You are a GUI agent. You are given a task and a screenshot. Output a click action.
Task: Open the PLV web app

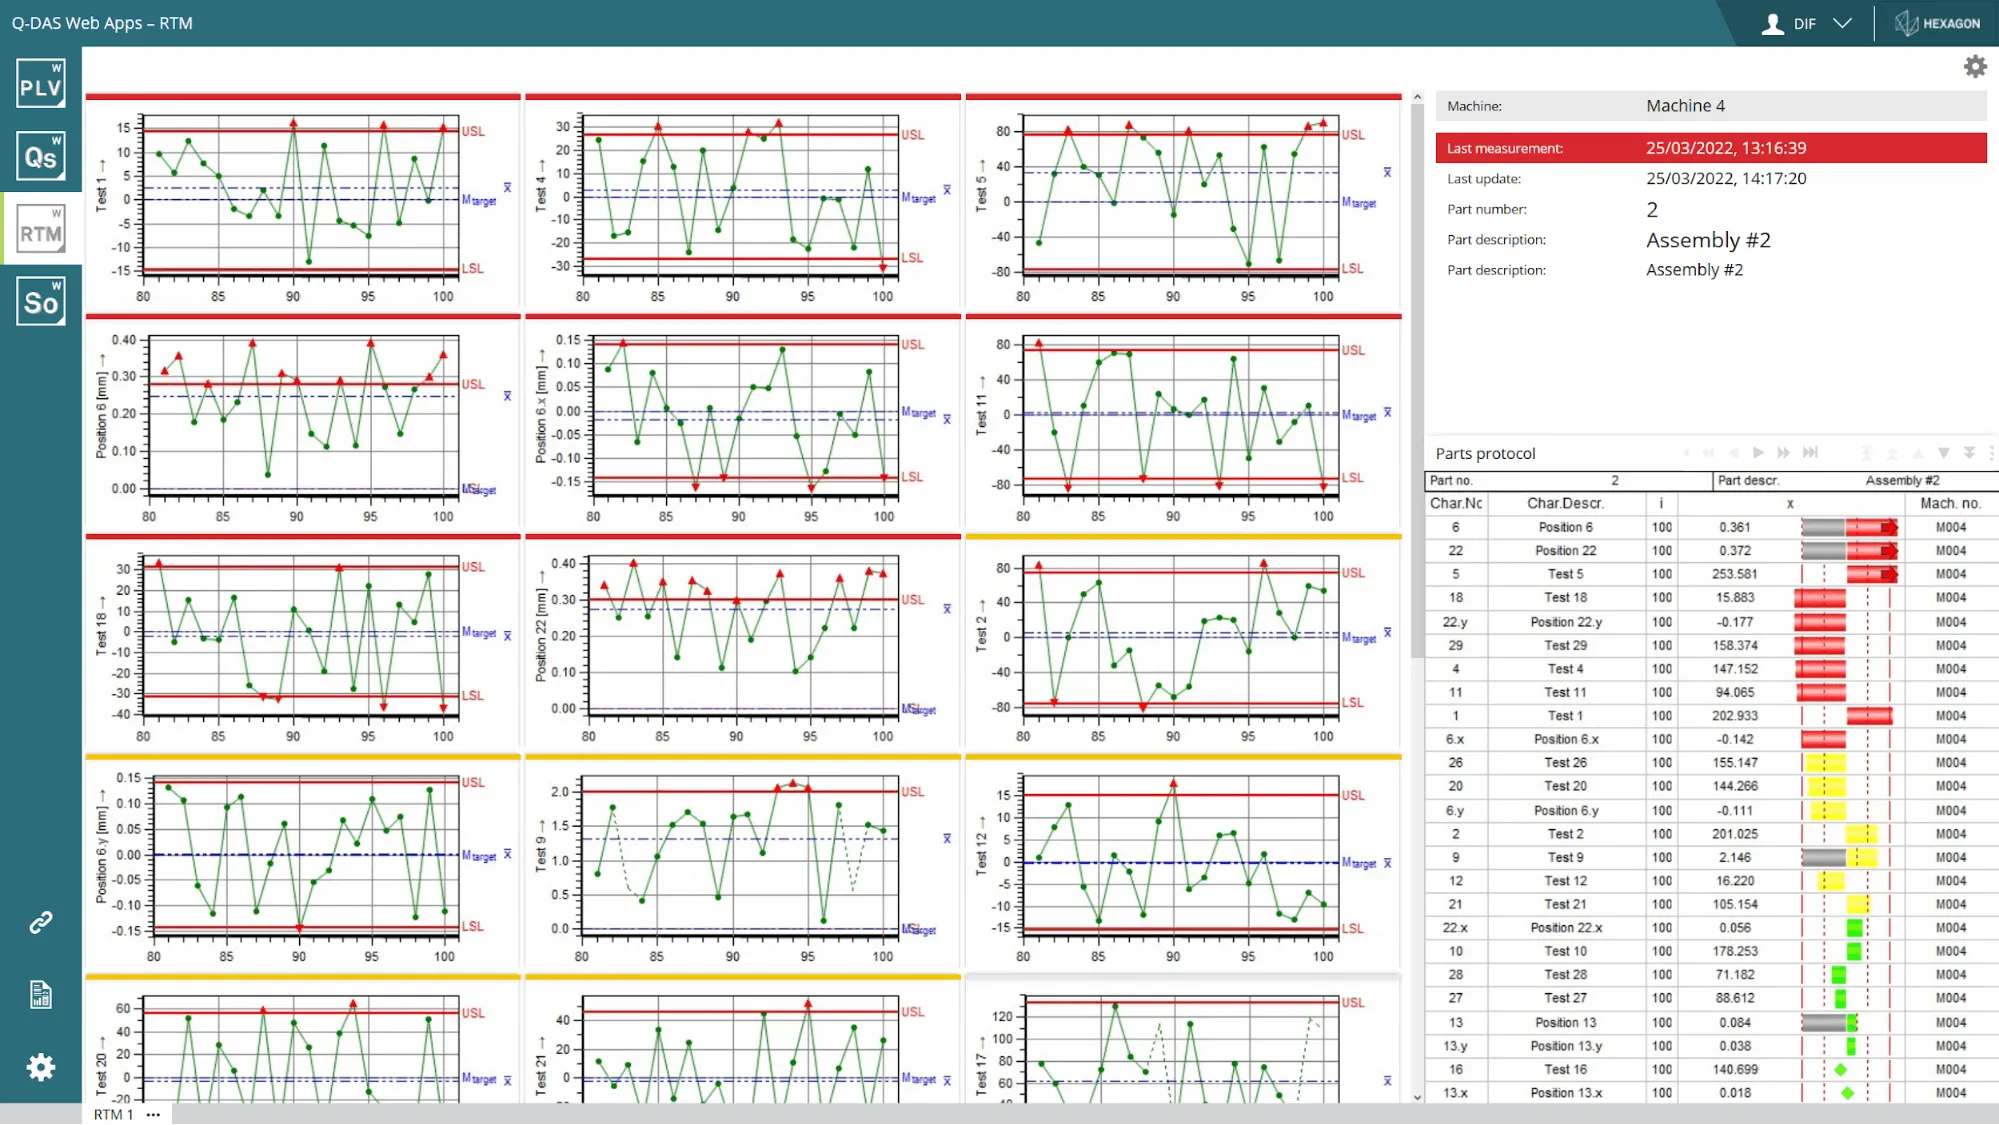41,84
